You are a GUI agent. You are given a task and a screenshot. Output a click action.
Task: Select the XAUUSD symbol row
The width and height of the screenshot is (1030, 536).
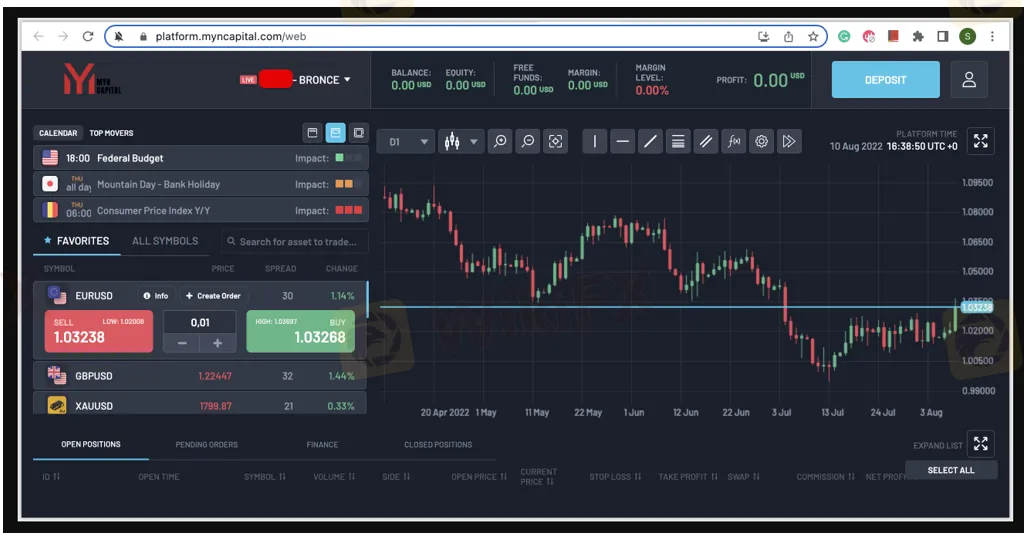point(200,405)
